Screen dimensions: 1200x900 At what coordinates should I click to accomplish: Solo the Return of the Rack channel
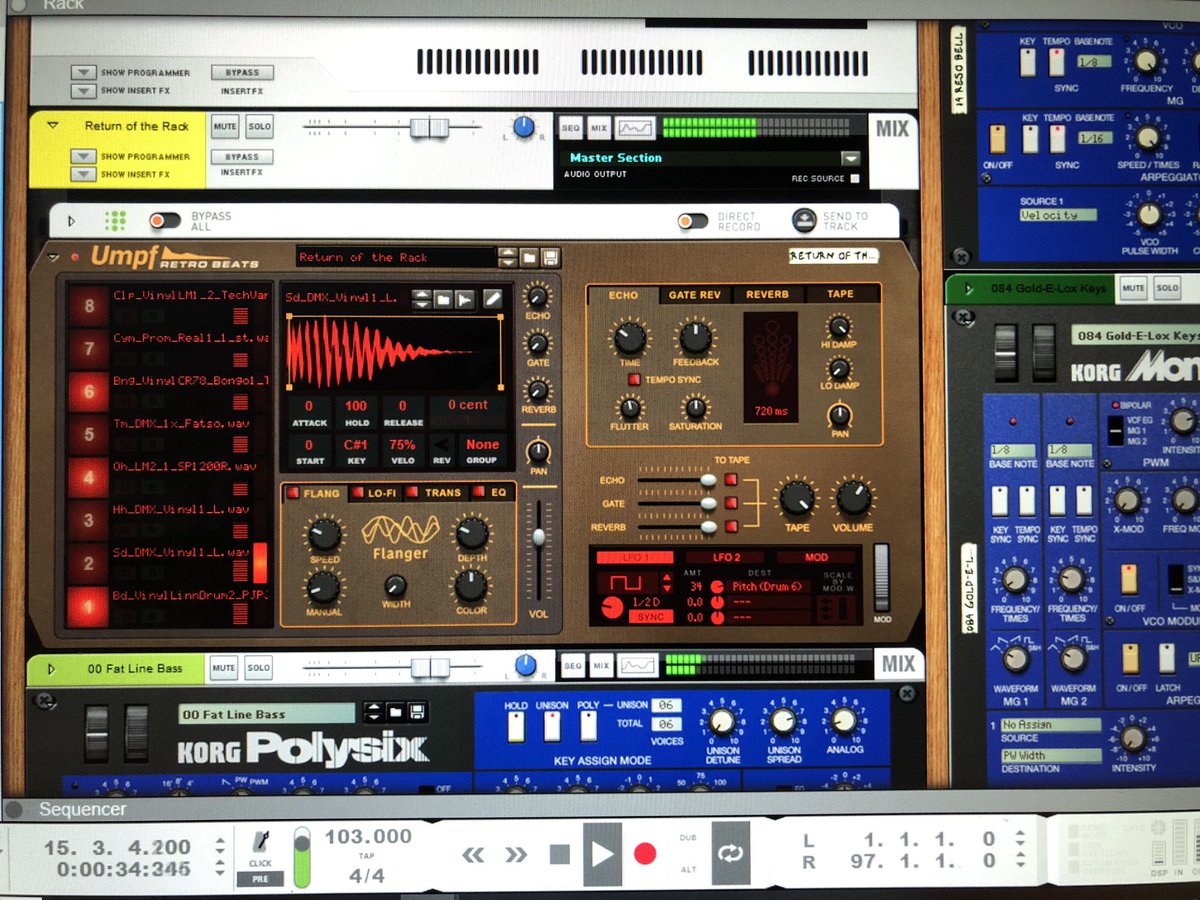coord(259,127)
